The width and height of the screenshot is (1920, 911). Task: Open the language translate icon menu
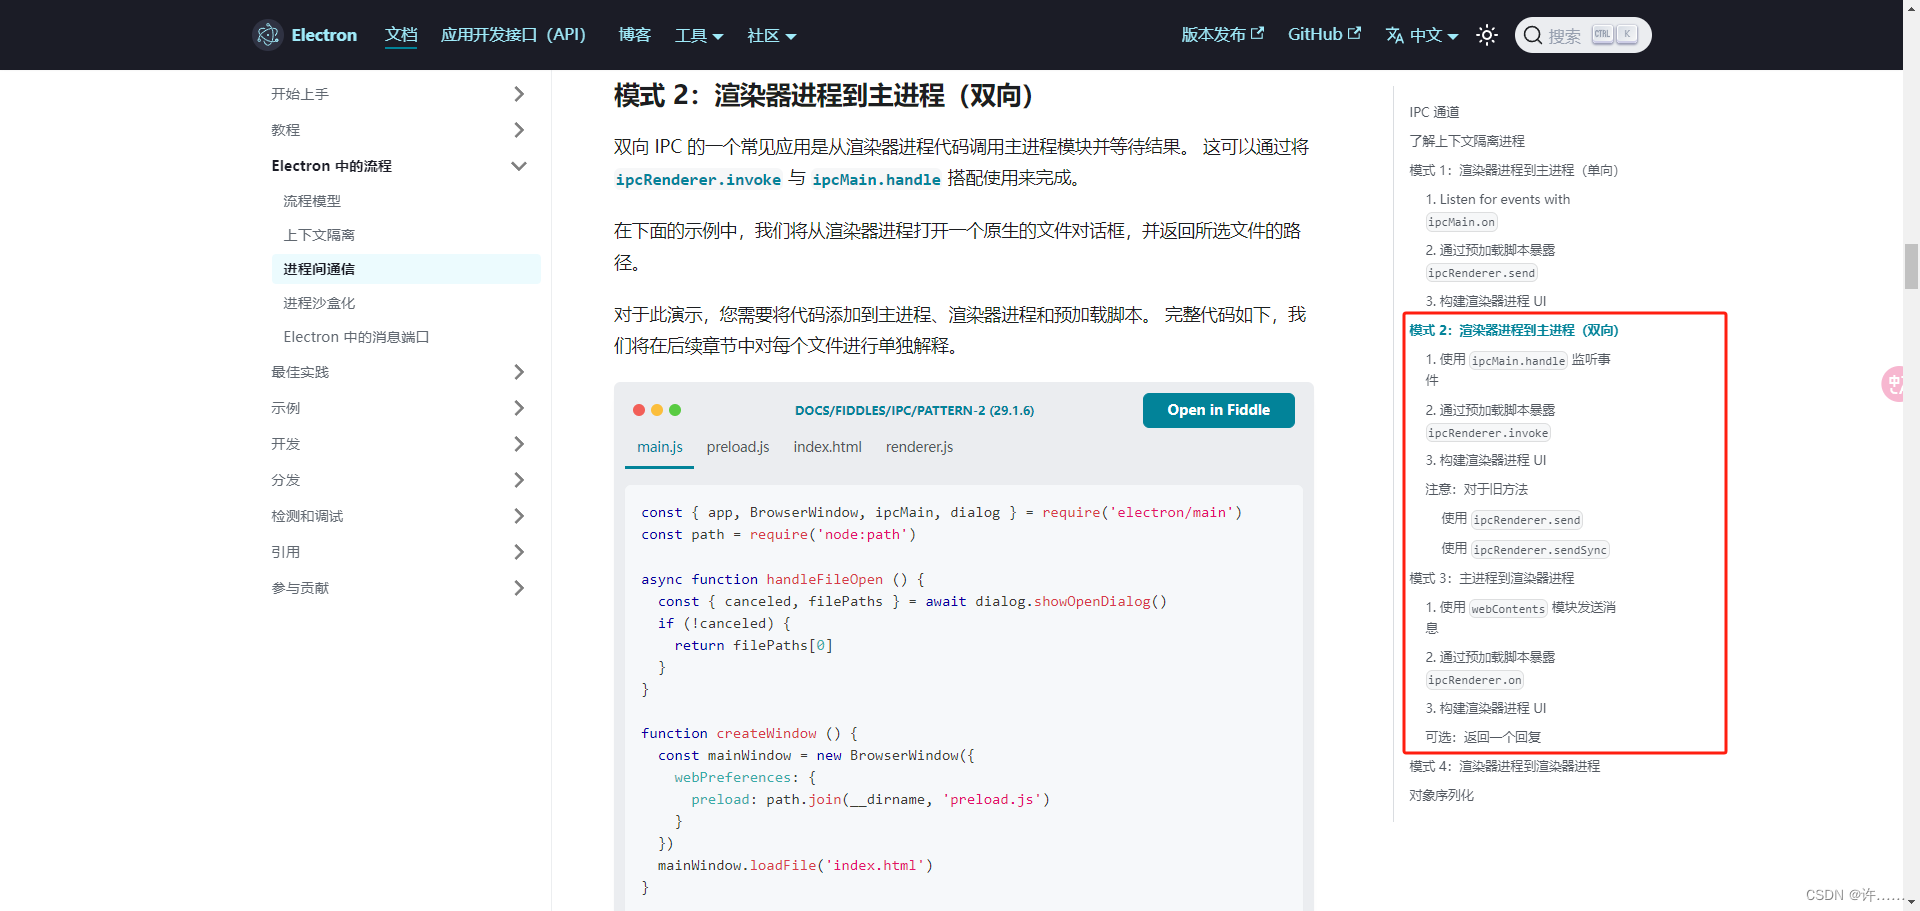click(1395, 35)
